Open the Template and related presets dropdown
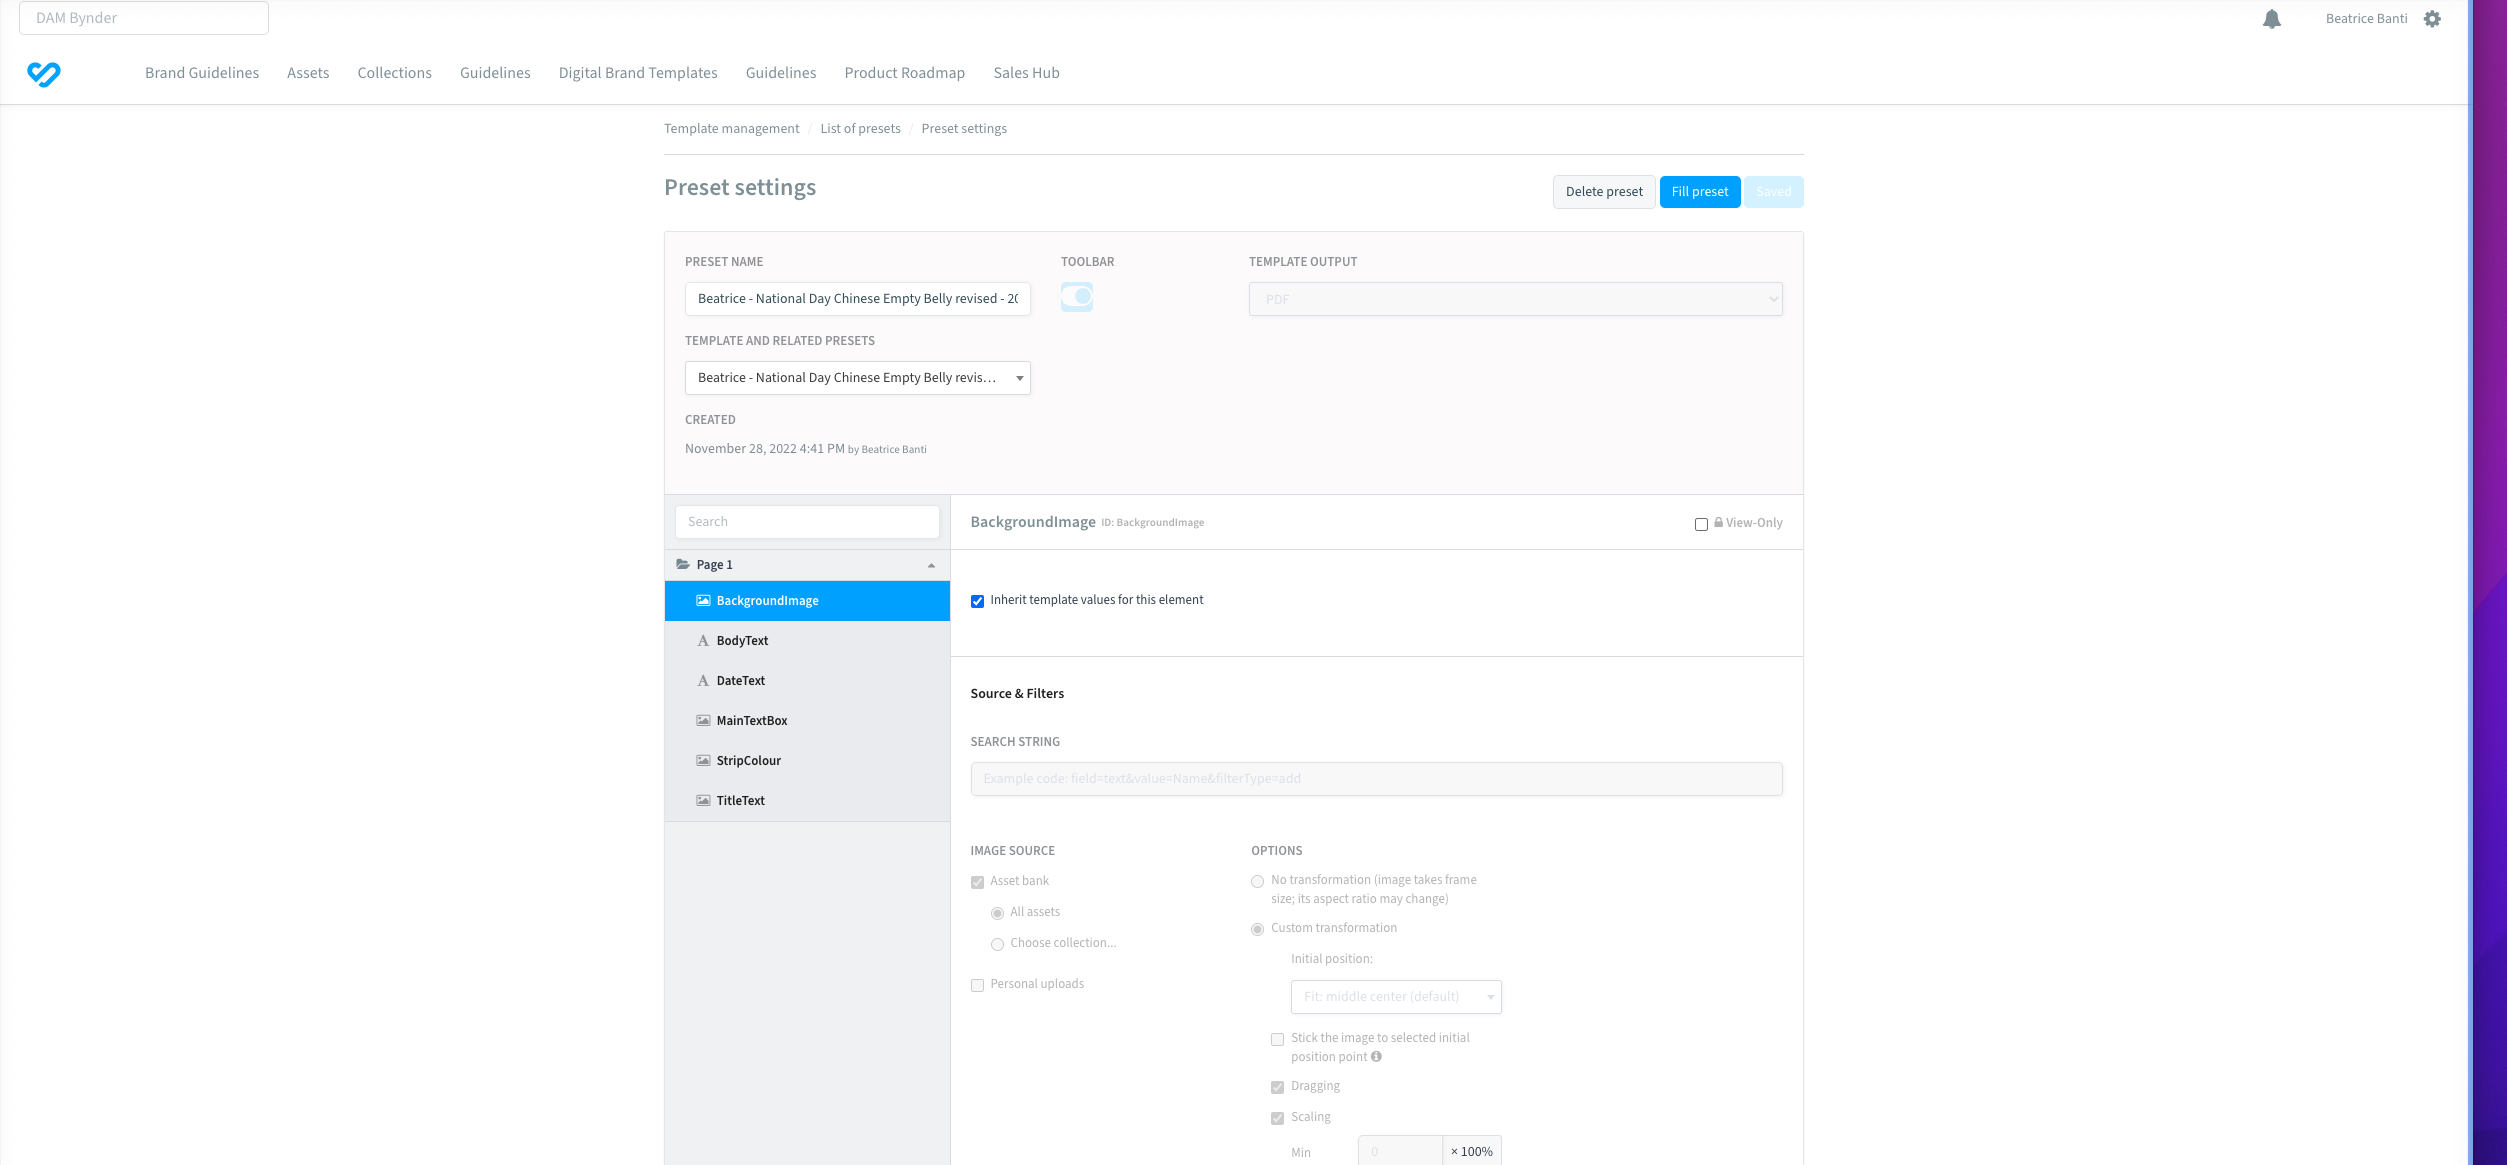The width and height of the screenshot is (2507, 1165). tap(857, 378)
